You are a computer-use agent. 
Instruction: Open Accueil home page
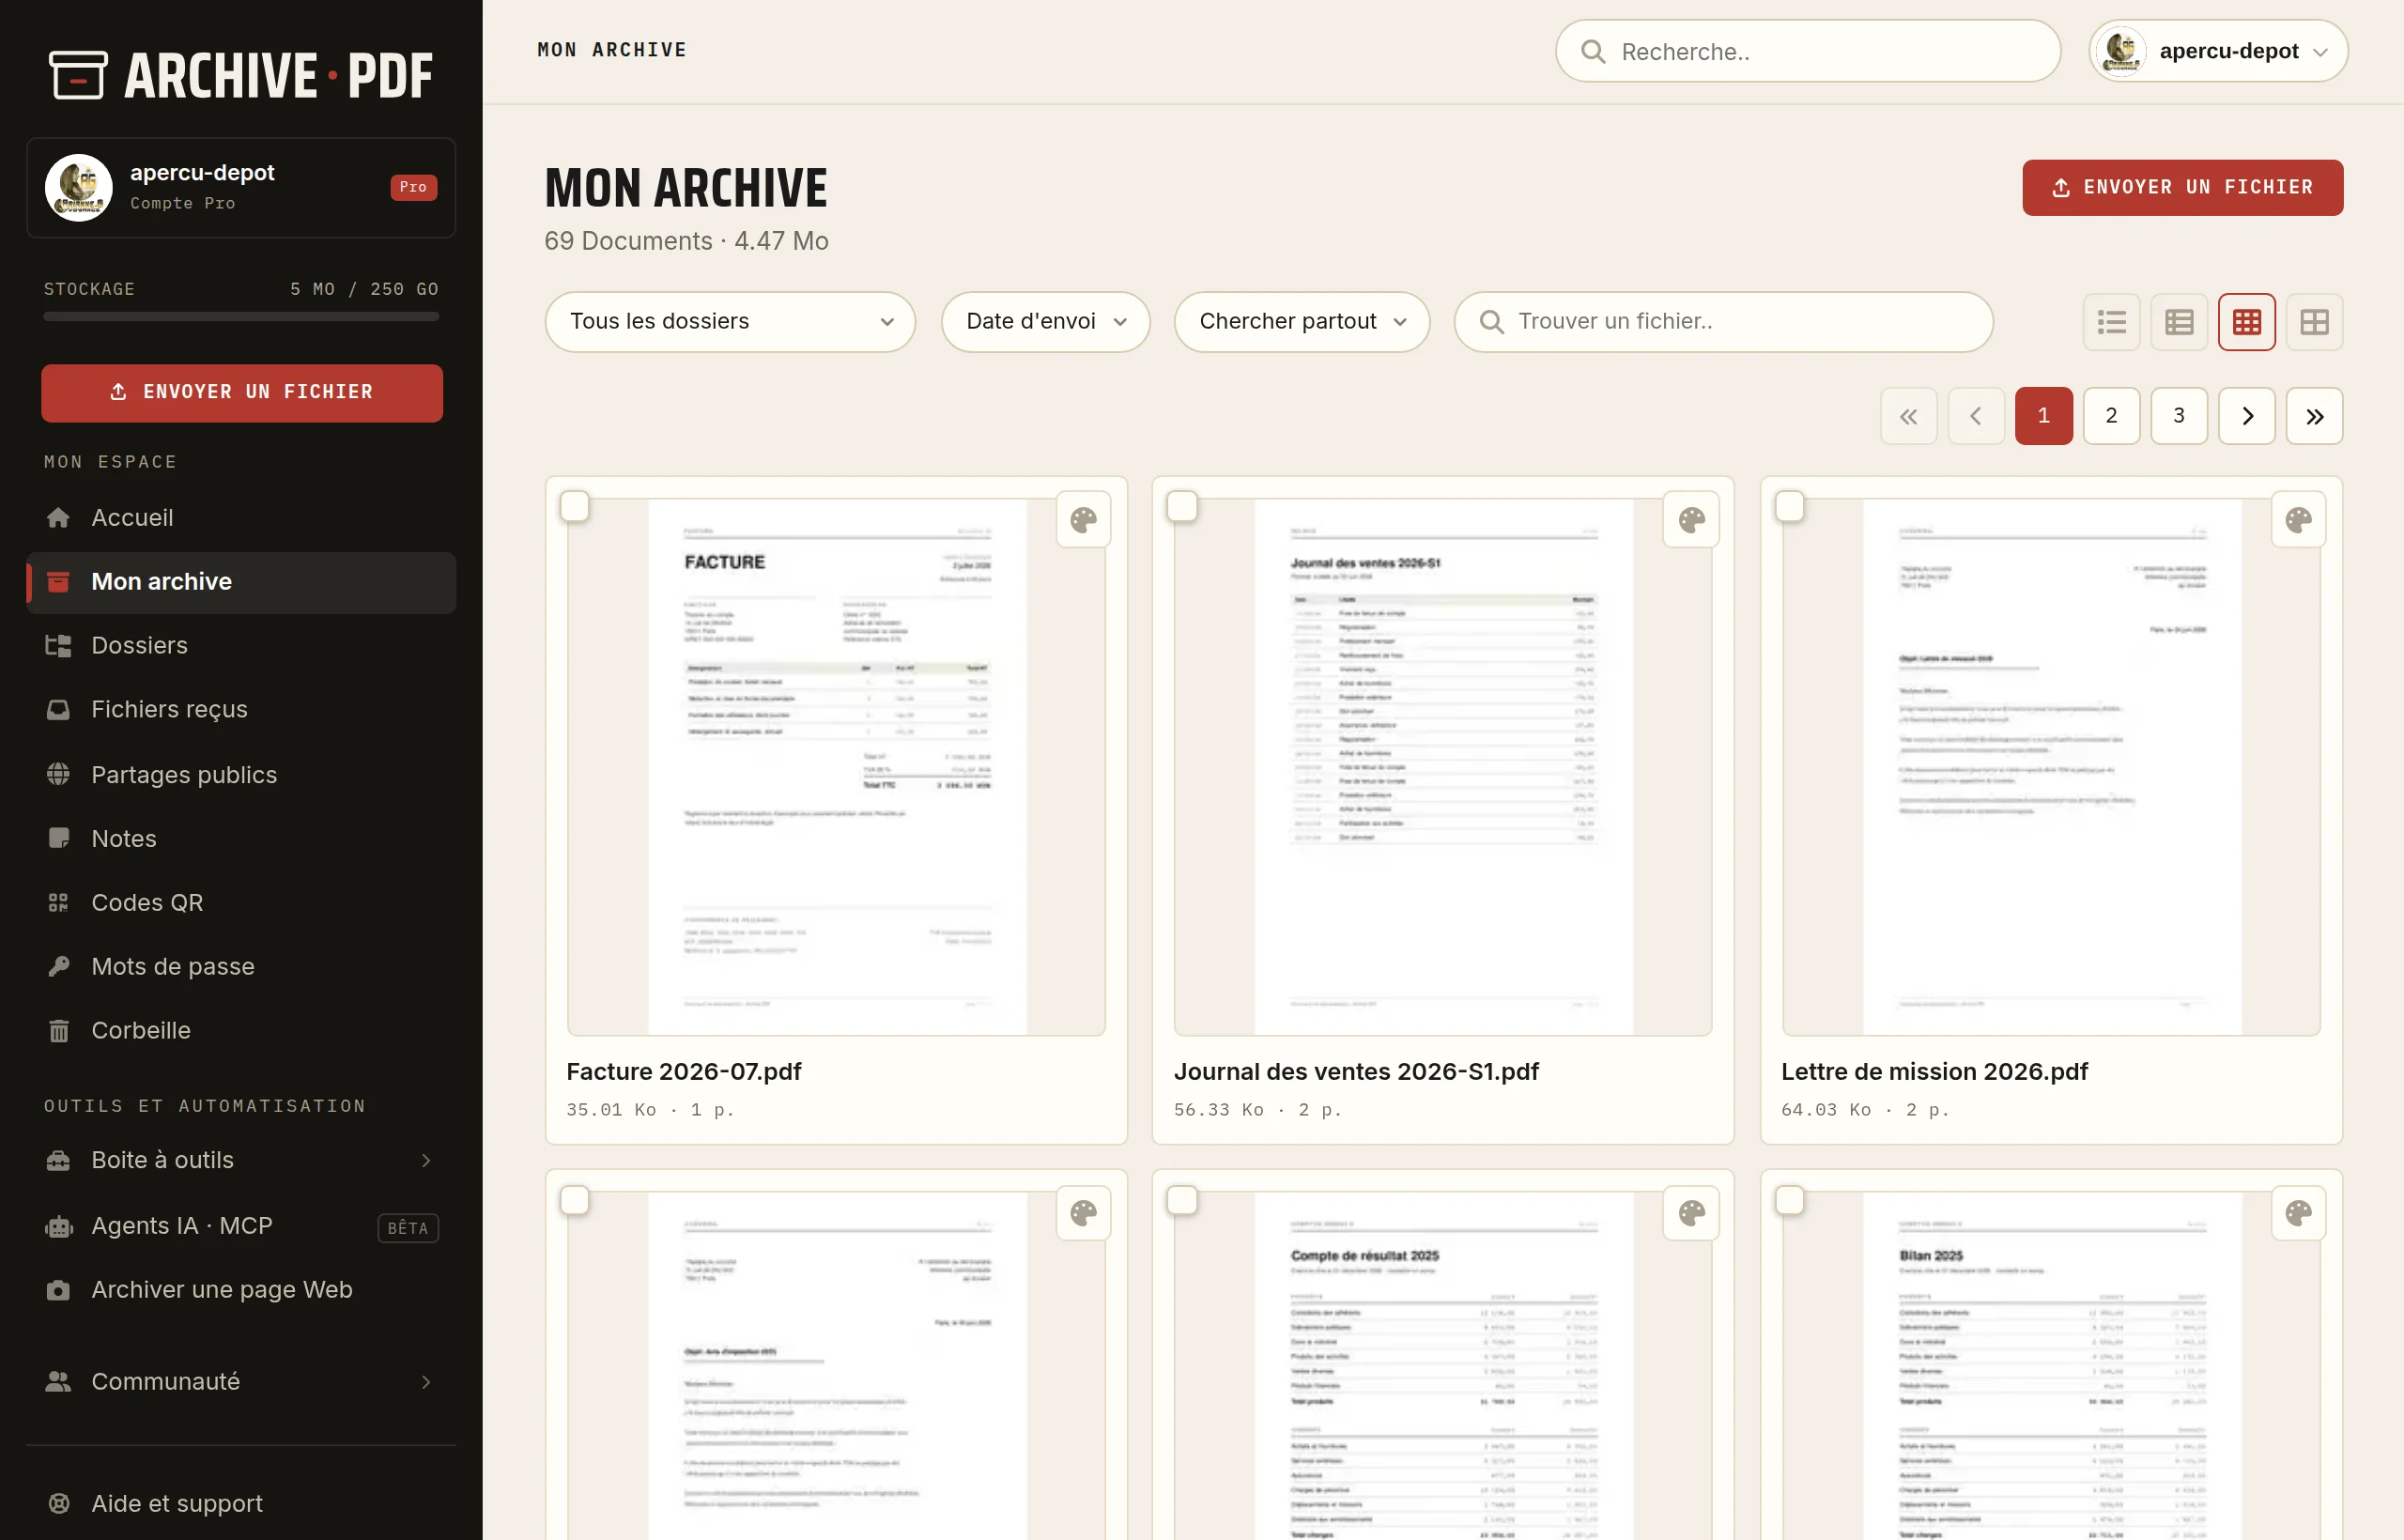[241, 517]
